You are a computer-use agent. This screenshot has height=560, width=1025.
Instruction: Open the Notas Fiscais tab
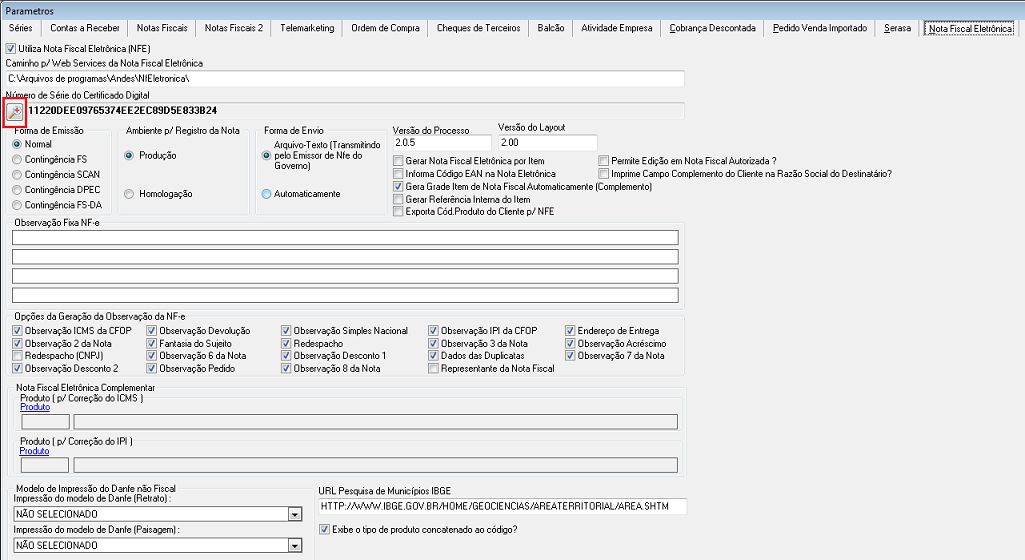click(x=162, y=28)
